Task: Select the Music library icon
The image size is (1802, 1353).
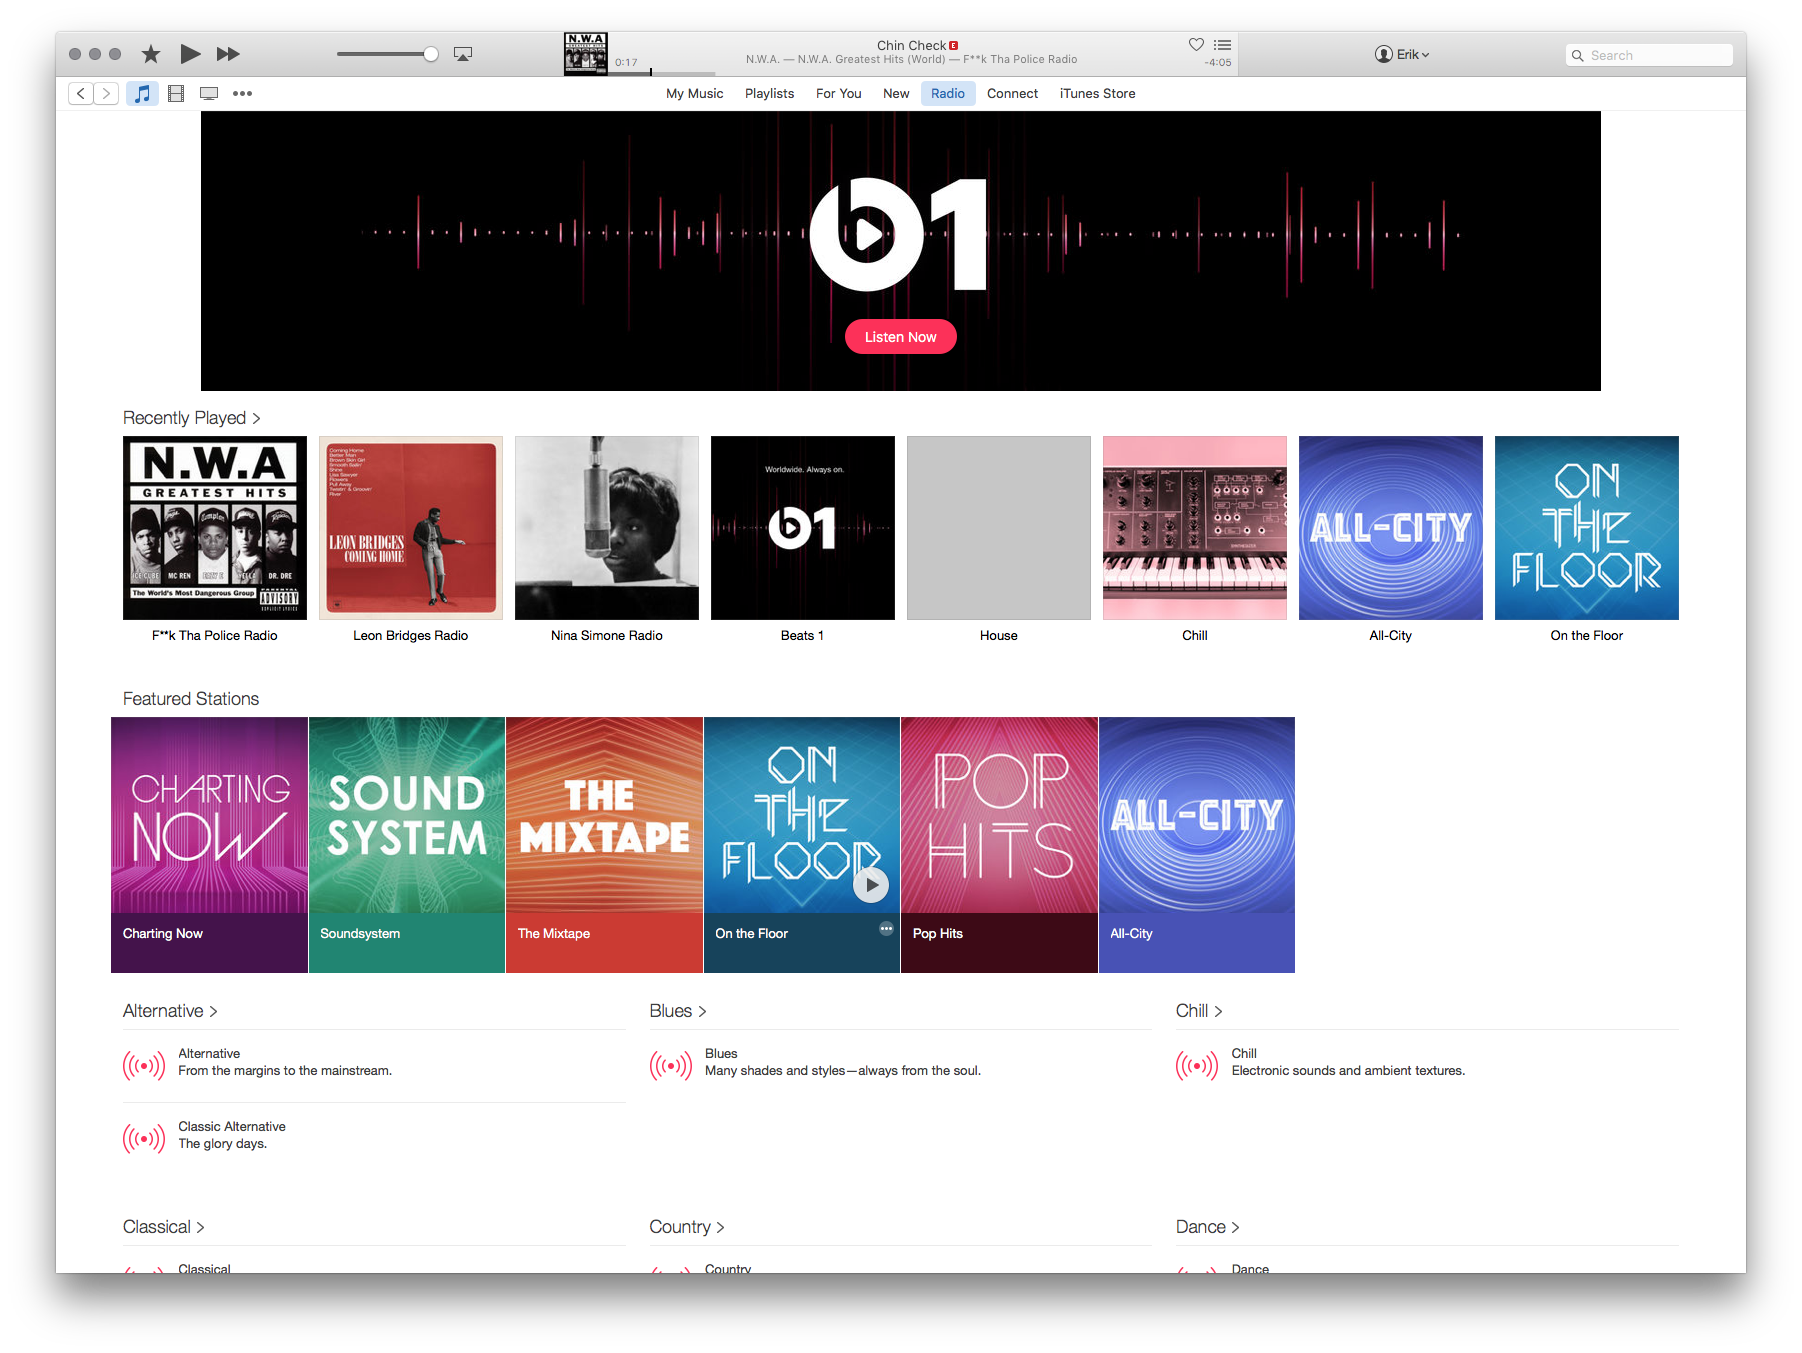Action: [142, 93]
